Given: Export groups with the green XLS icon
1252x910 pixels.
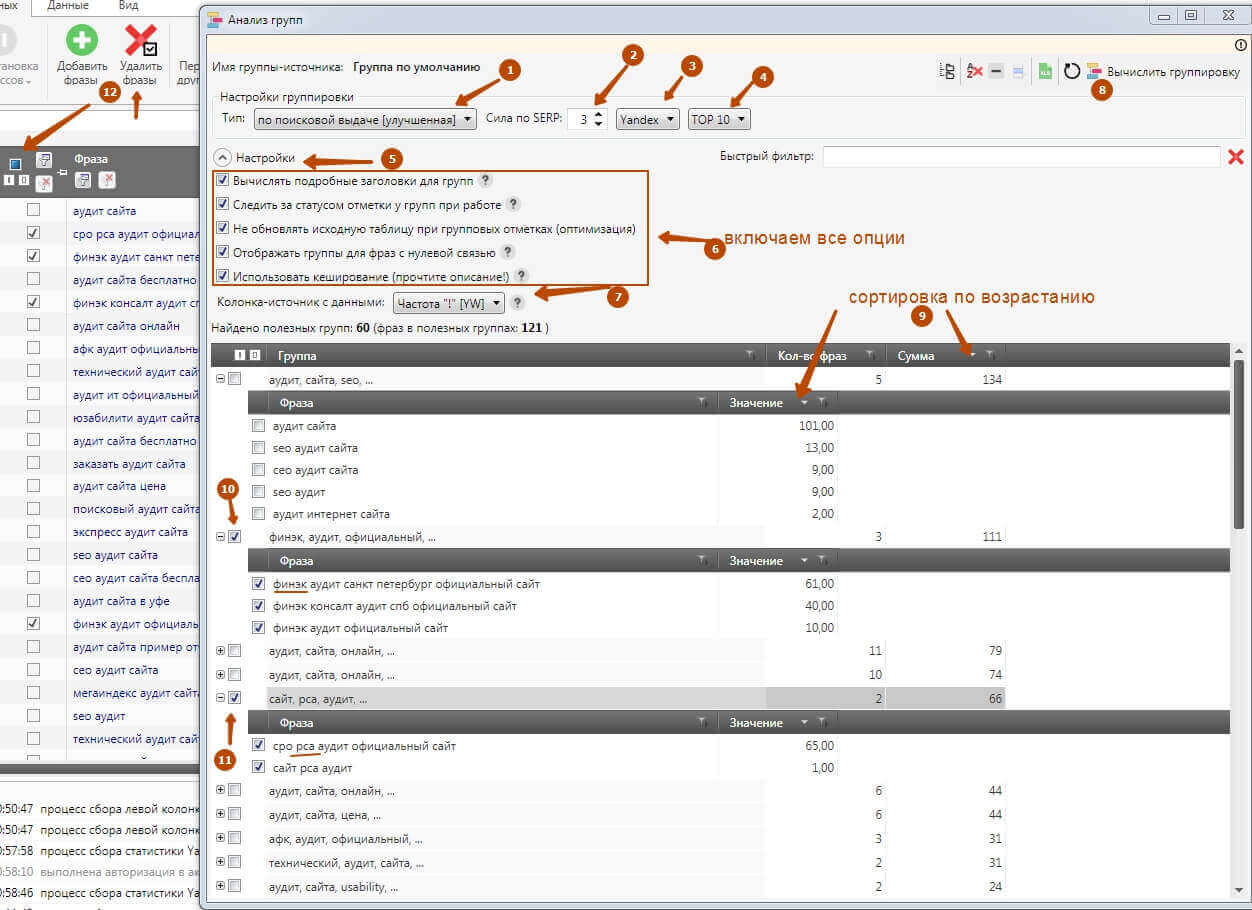Looking at the screenshot, I should click(1045, 72).
